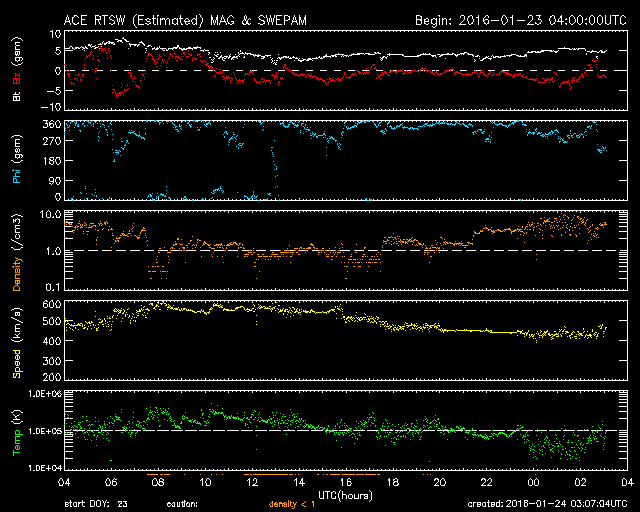The height and width of the screenshot is (512, 640).
Task: Click the '270' tick on the Phi axis
Action: 53,141
